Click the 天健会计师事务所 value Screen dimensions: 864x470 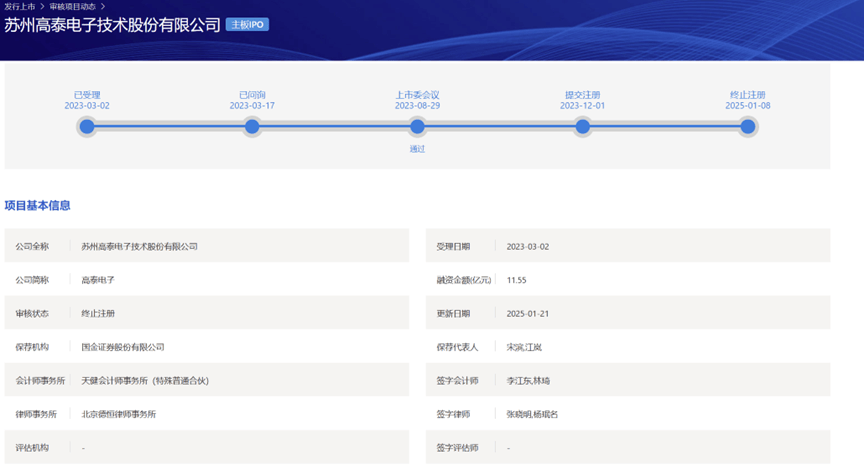145,381
